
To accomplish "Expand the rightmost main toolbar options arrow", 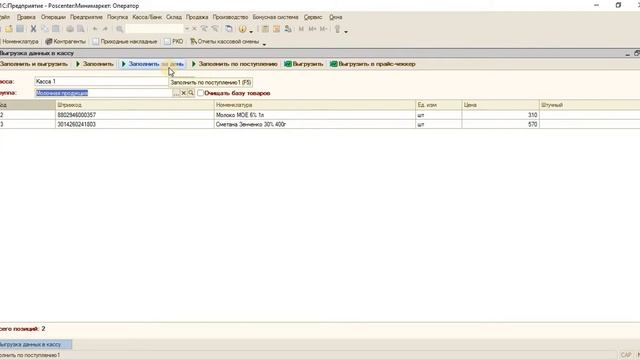I will (346, 31).
